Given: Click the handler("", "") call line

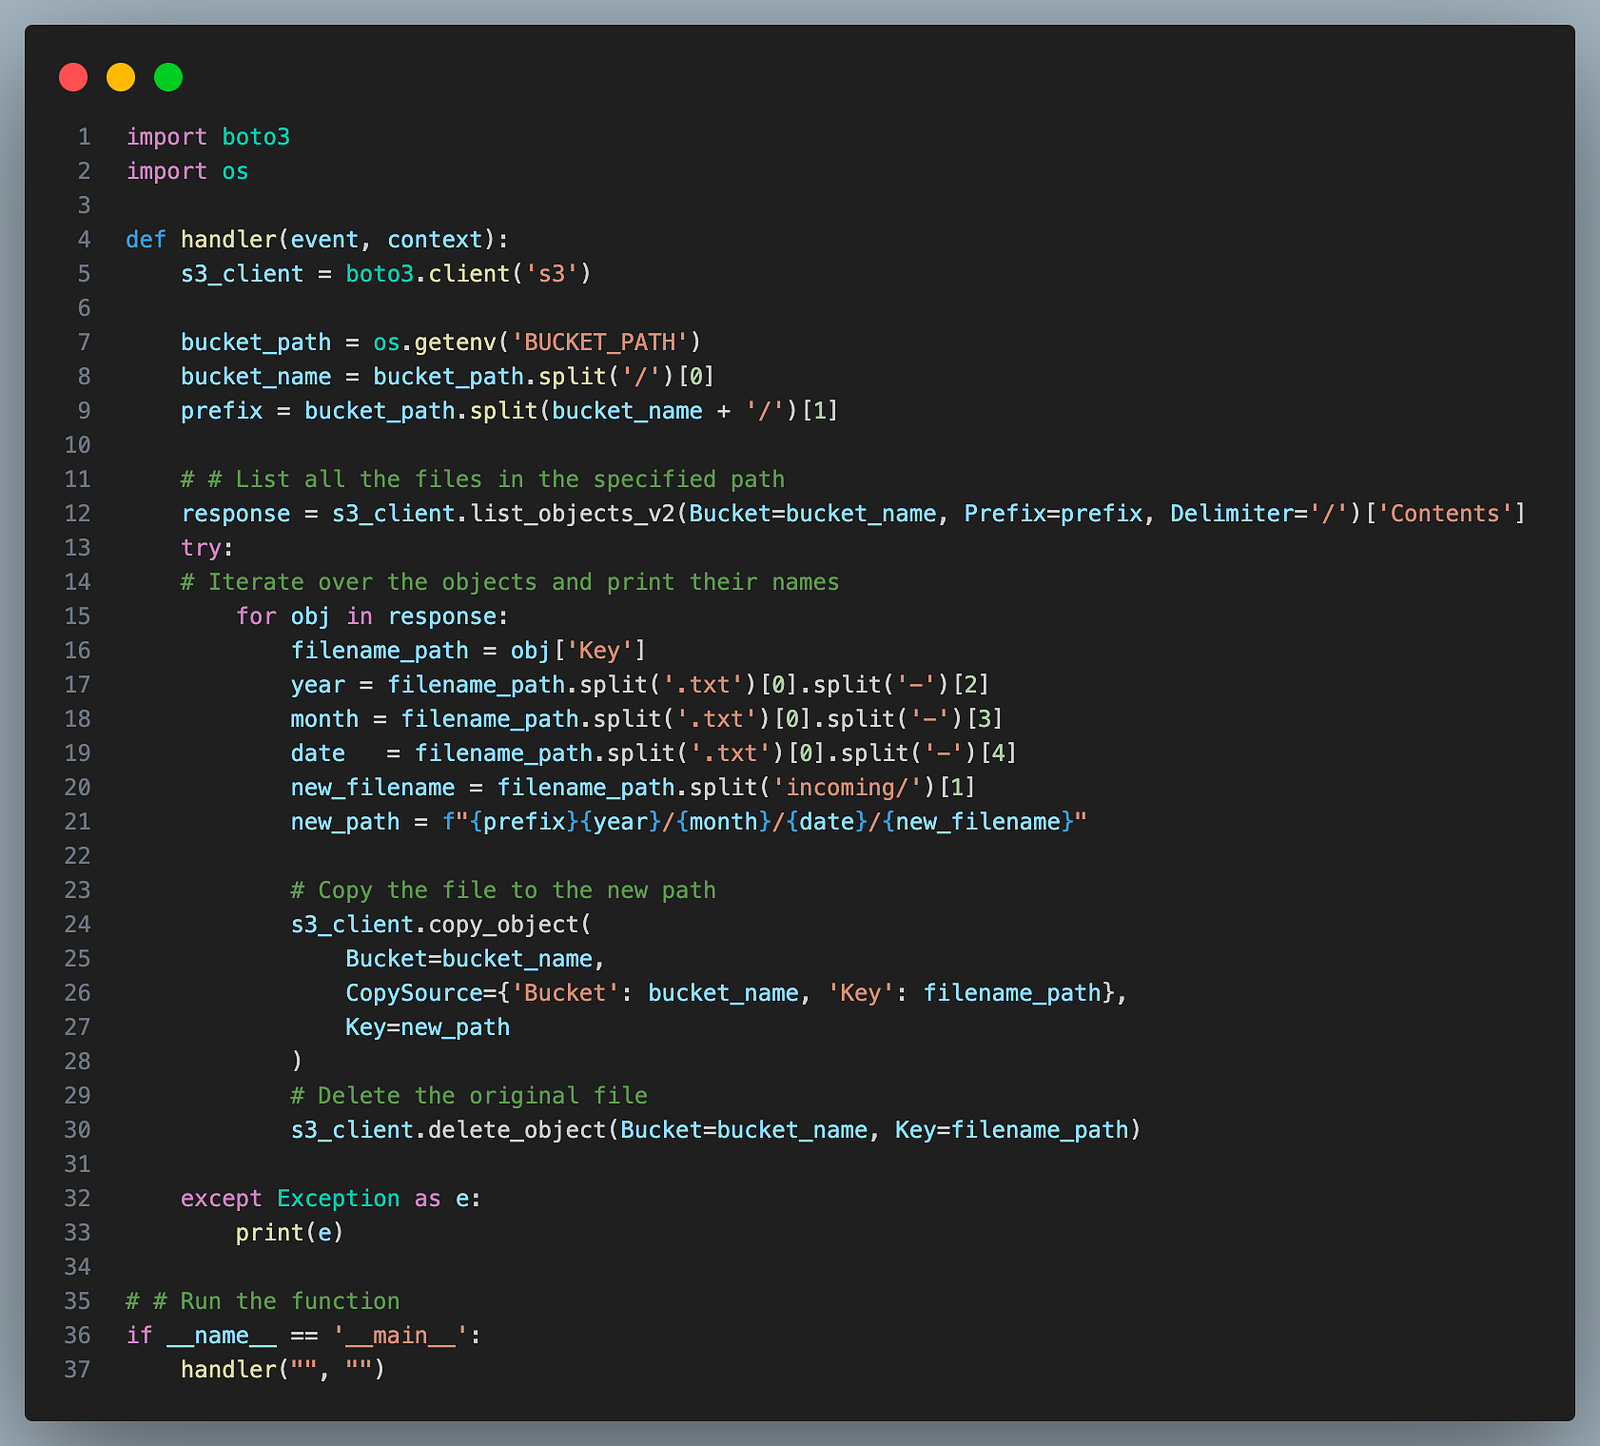Looking at the screenshot, I should click(283, 1370).
